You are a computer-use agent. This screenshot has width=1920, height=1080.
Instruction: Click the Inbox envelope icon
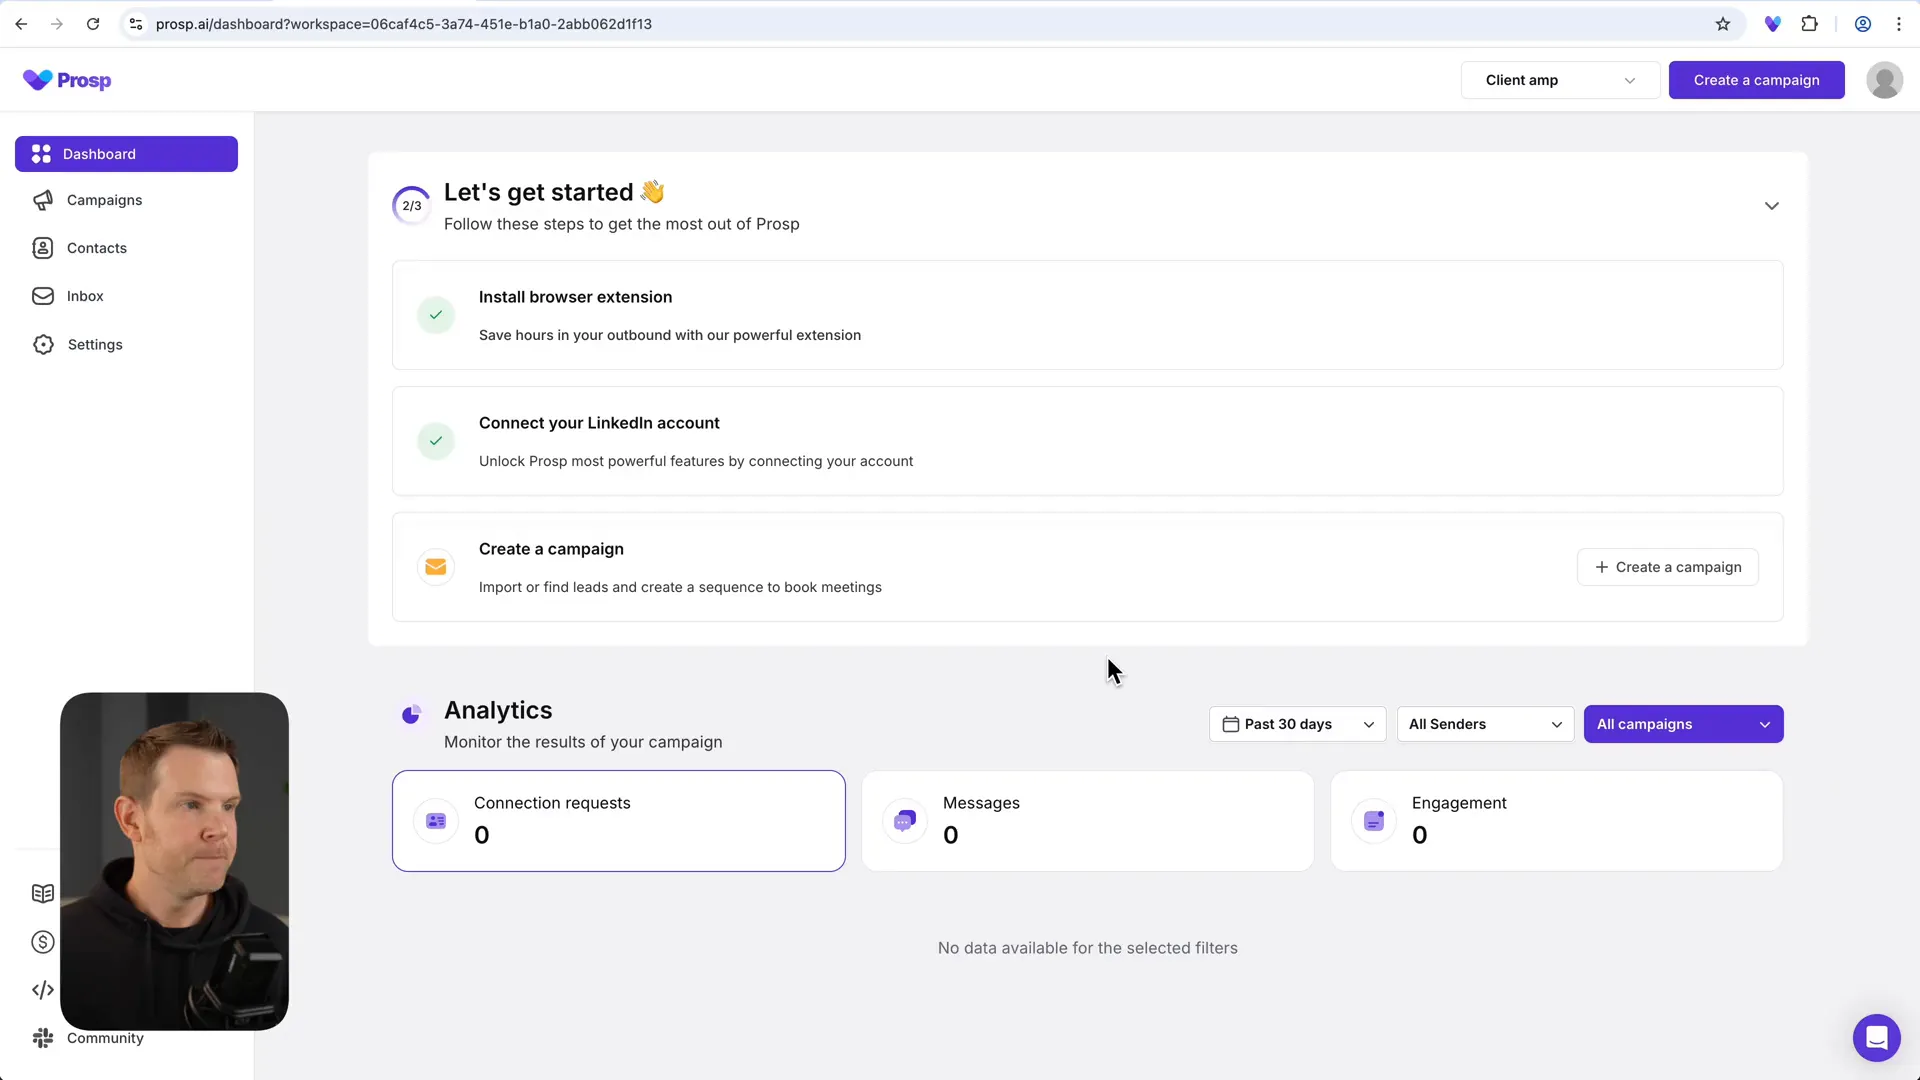43,296
